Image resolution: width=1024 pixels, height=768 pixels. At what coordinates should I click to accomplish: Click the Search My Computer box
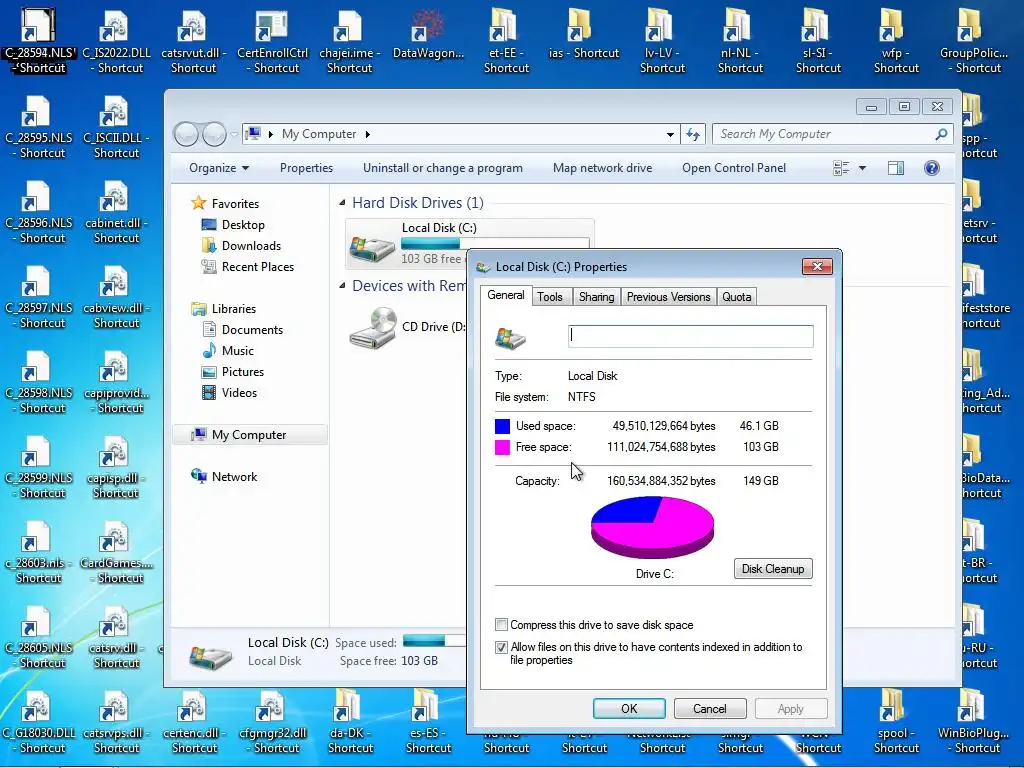coord(833,134)
